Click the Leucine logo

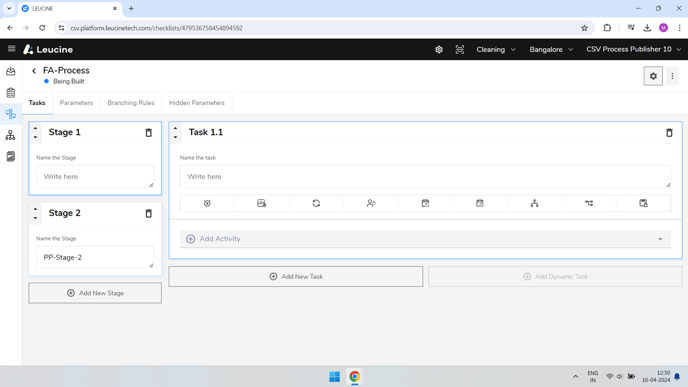(x=48, y=50)
